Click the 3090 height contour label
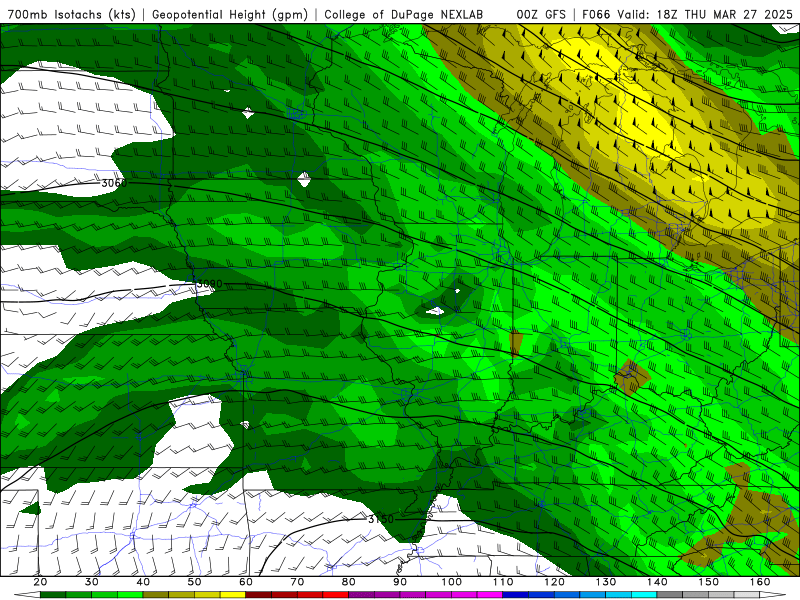 [x=209, y=284]
